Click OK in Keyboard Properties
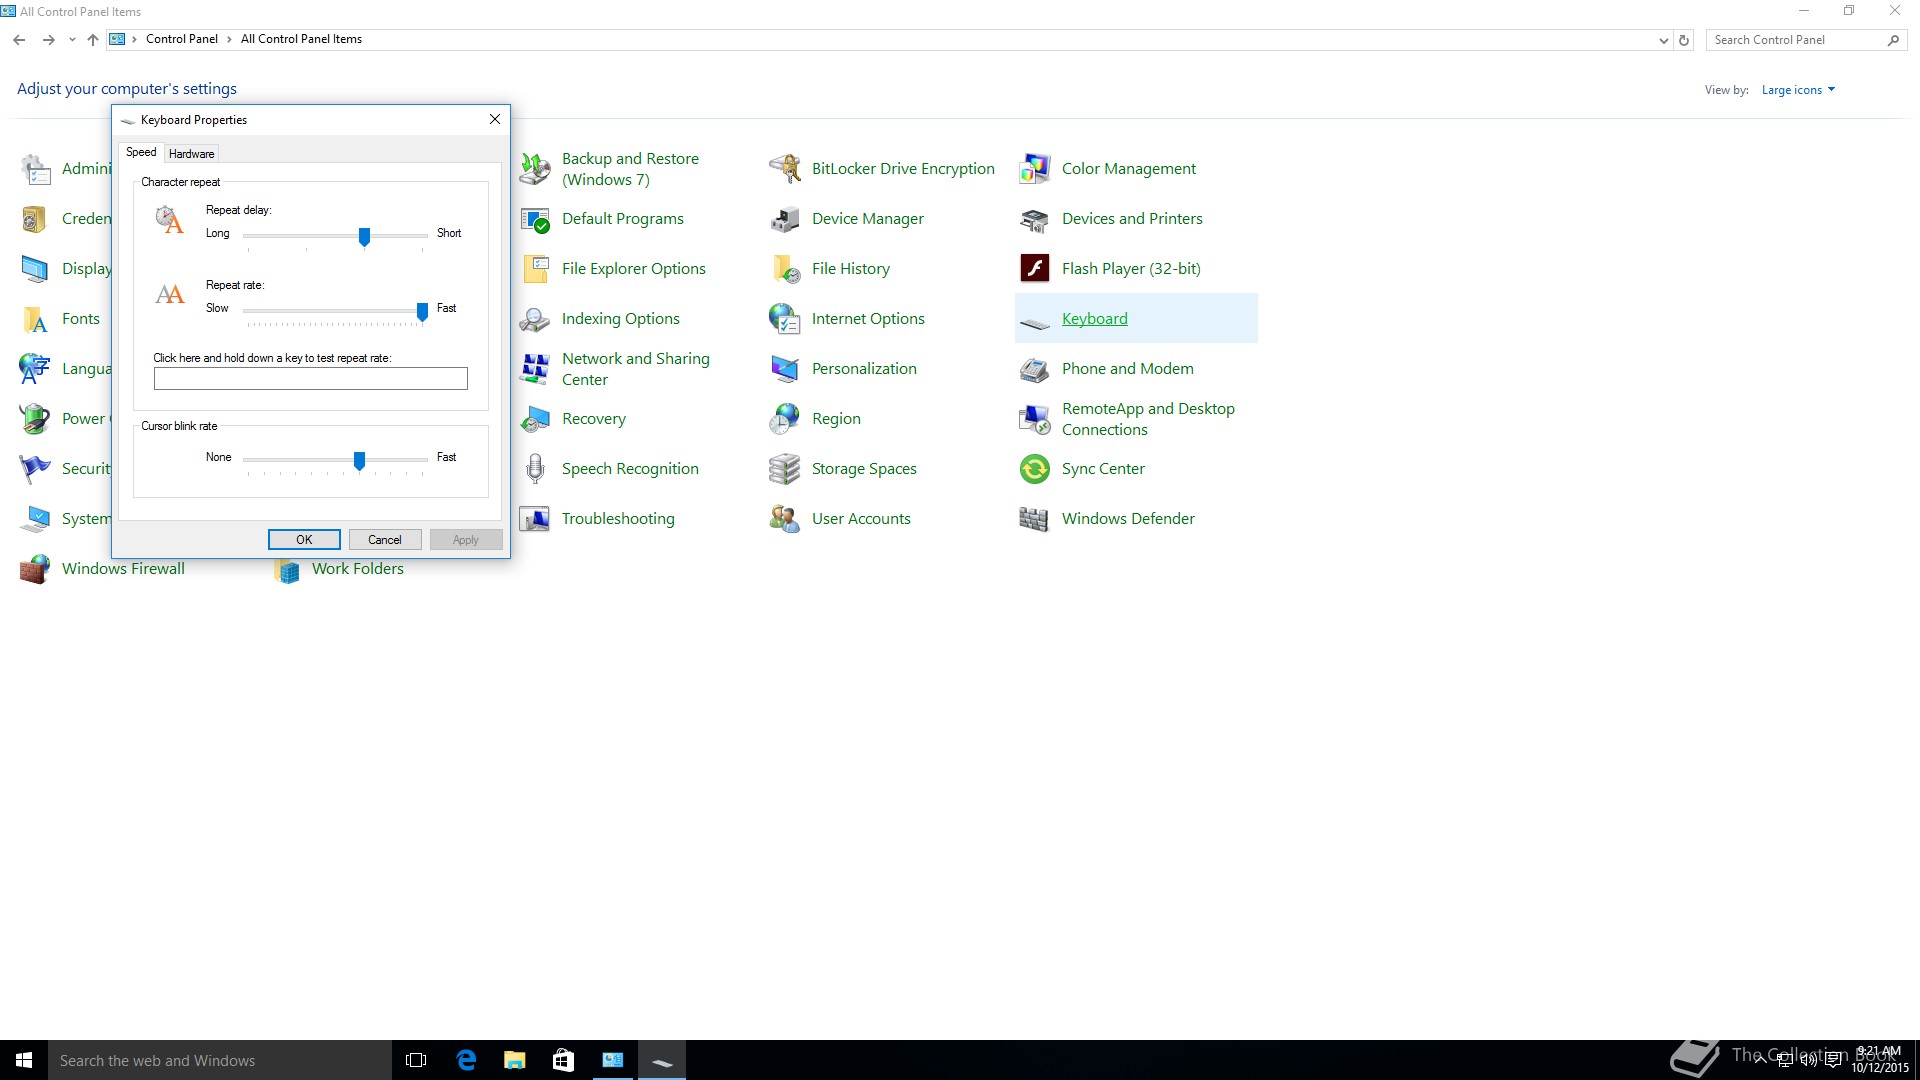Viewport: 1920px width, 1080px height. pos(304,540)
